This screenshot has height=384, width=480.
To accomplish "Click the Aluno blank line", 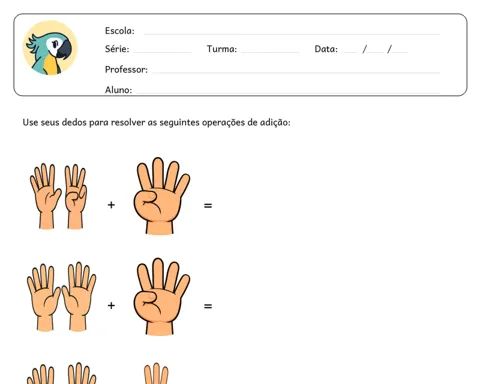I will coord(288,93).
